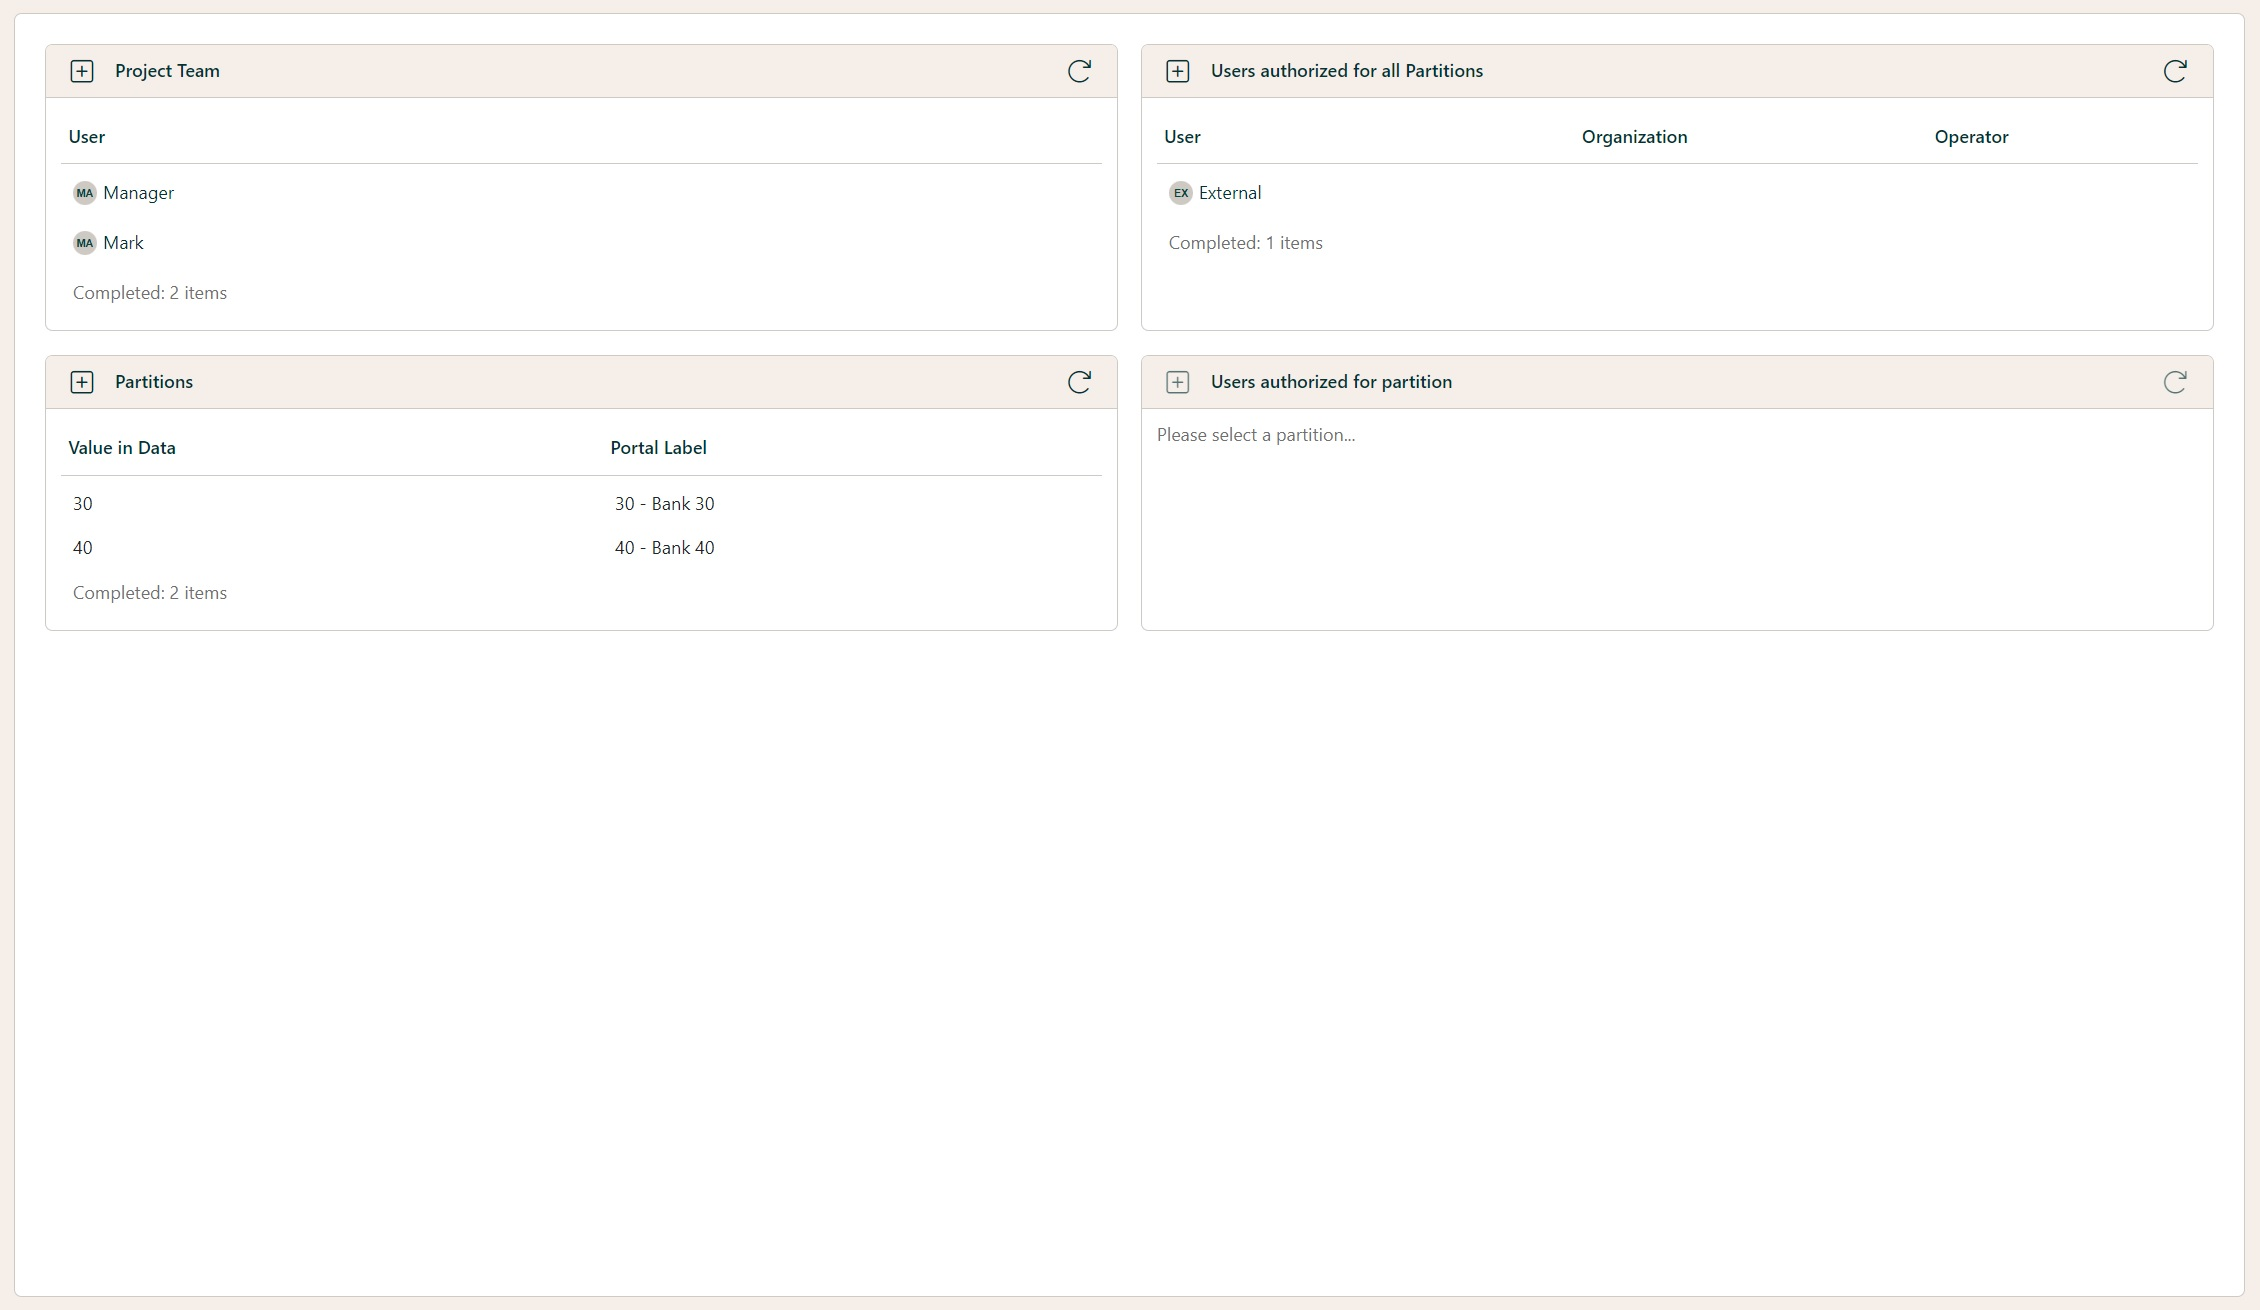Viewport: 2260px width, 1310px height.
Task: Select the External user entry
Action: 1229,193
